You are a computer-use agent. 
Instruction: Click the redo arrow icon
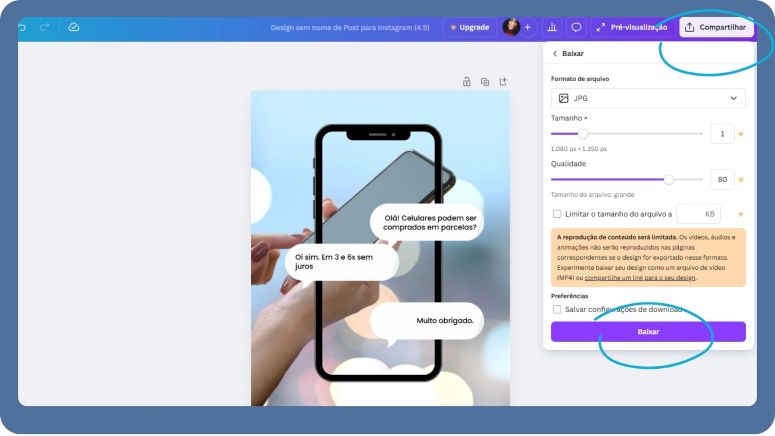[45, 27]
